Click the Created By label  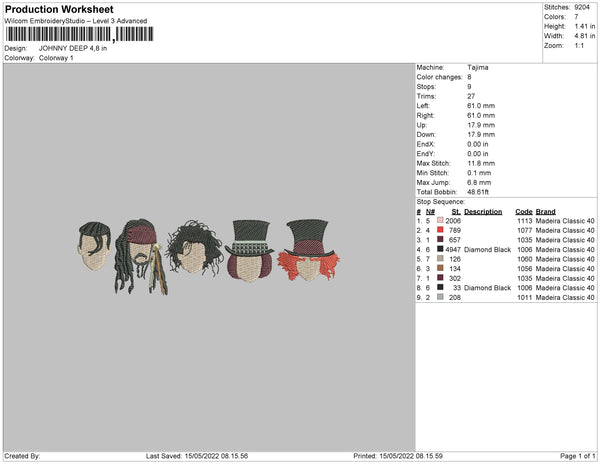pos(22,456)
